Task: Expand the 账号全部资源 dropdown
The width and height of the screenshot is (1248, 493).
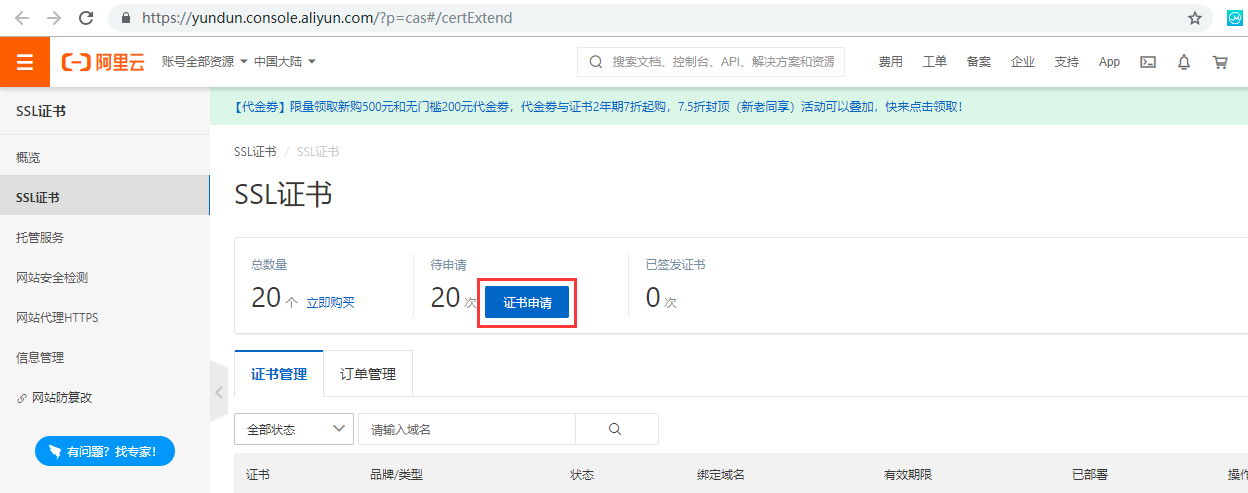Action: tap(205, 62)
